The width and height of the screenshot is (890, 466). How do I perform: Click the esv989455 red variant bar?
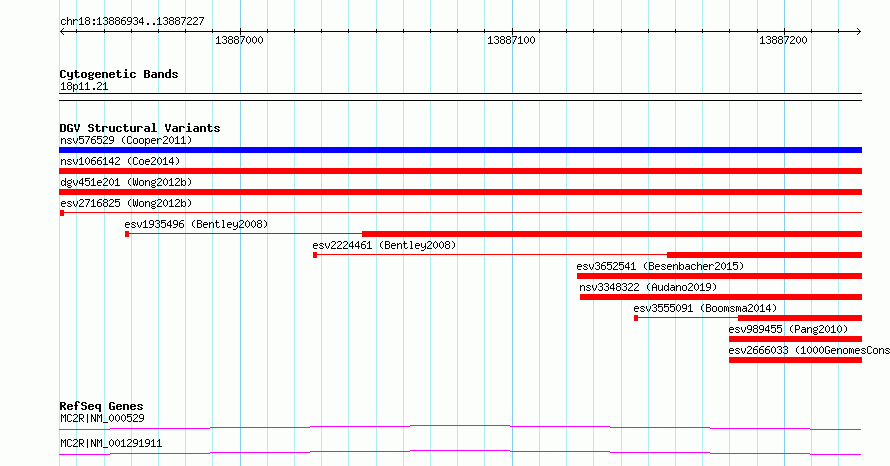(x=795, y=339)
